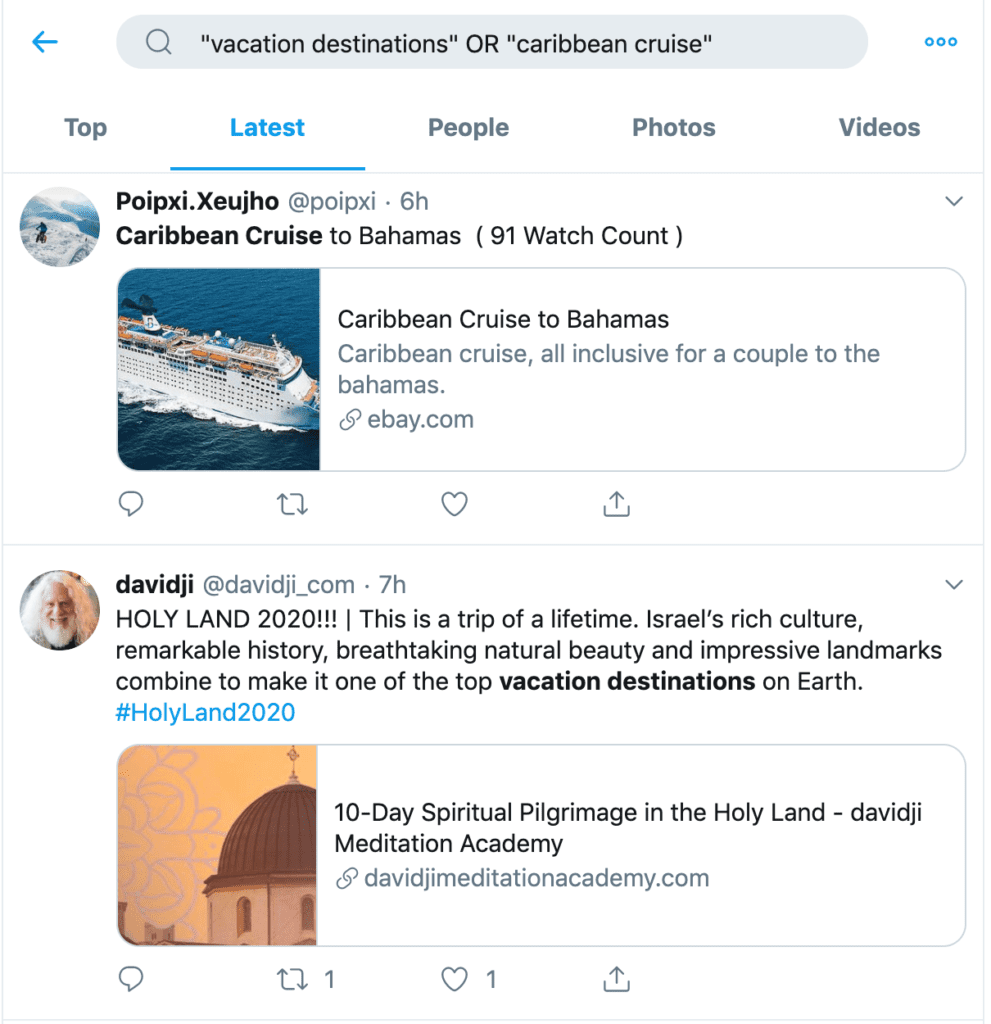Go back using the left arrow
991x1024 pixels.
tap(45, 42)
